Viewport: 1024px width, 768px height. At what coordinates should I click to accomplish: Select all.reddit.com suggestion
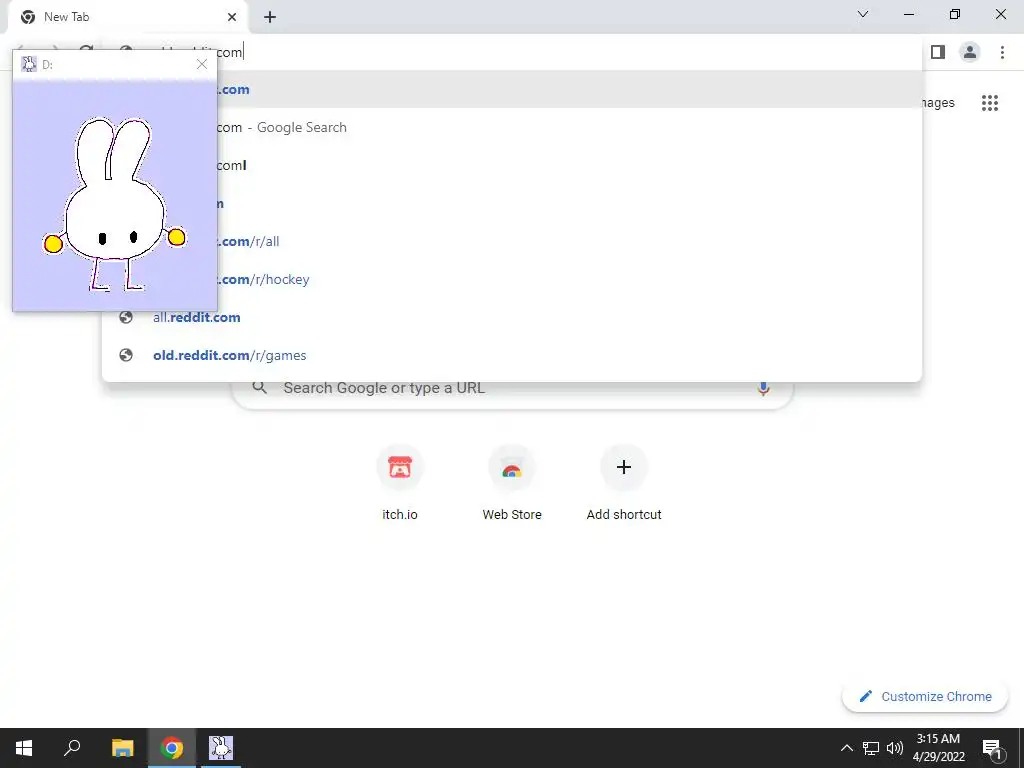tap(512, 317)
